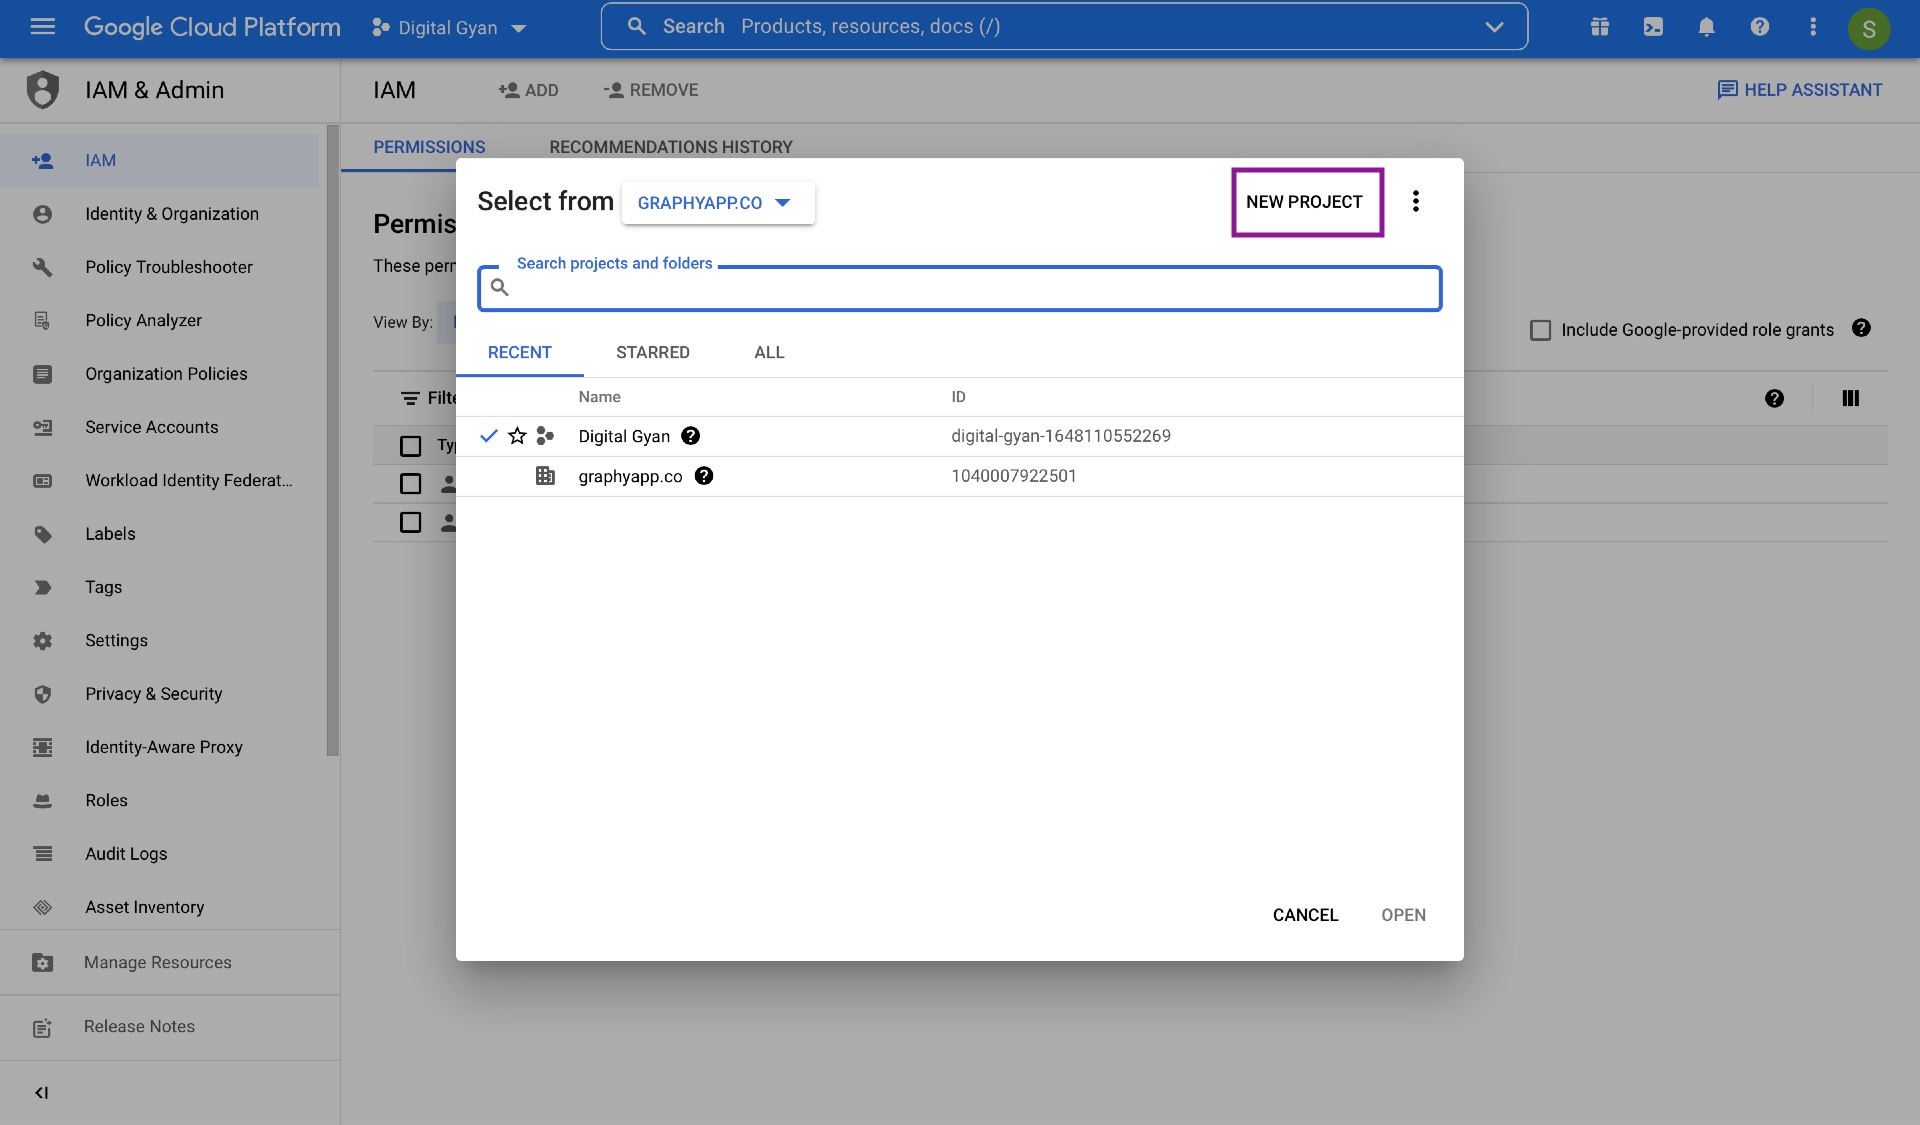Expand the GRAPHYAPP.CO organization dropdown
The width and height of the screenshot is (1920, 1125).
click(x=717, y=203)
